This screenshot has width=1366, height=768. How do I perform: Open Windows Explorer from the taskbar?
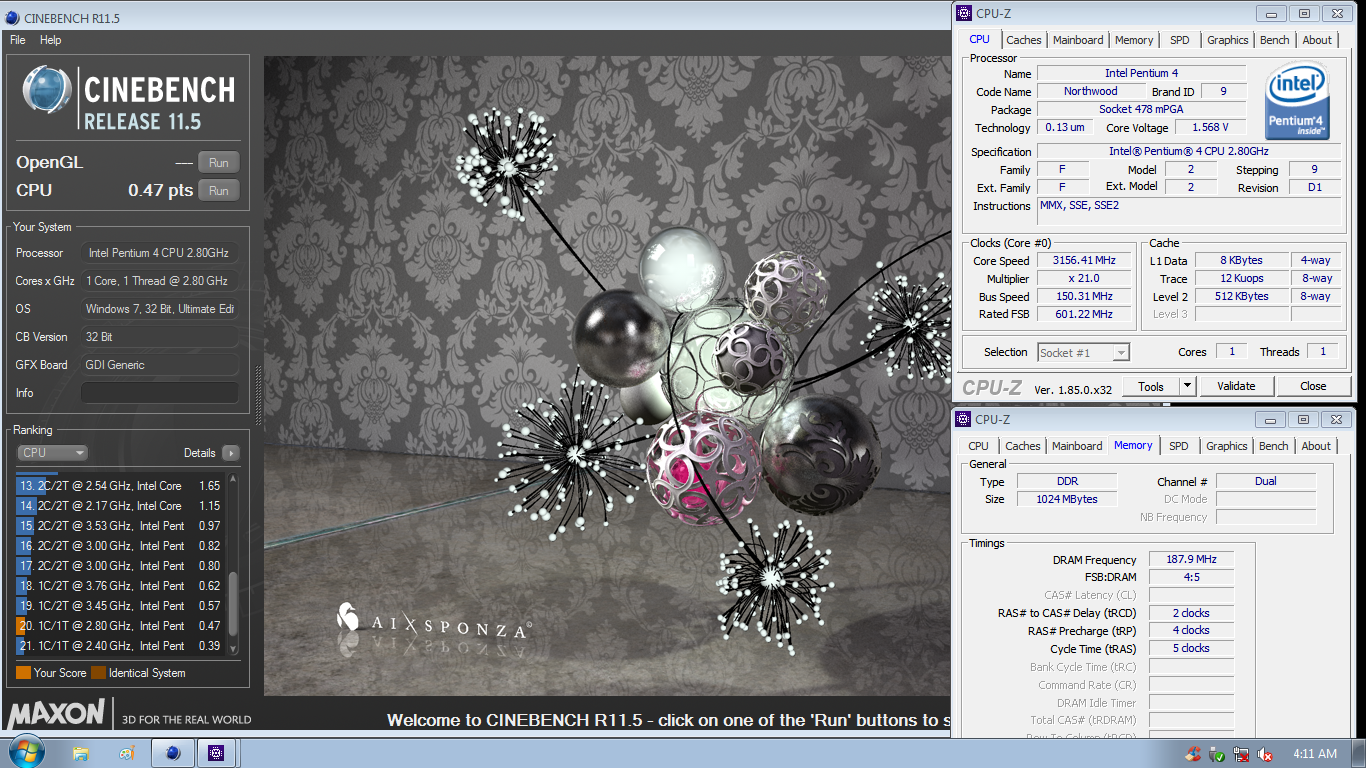click(x=82, y=753)
